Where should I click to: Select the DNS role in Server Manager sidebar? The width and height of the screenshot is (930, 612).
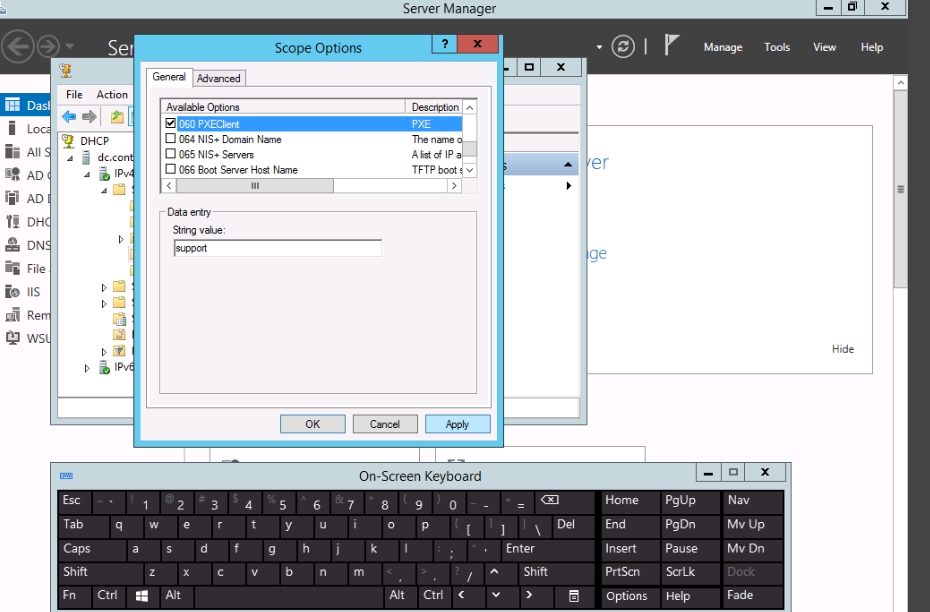point(27,245)
